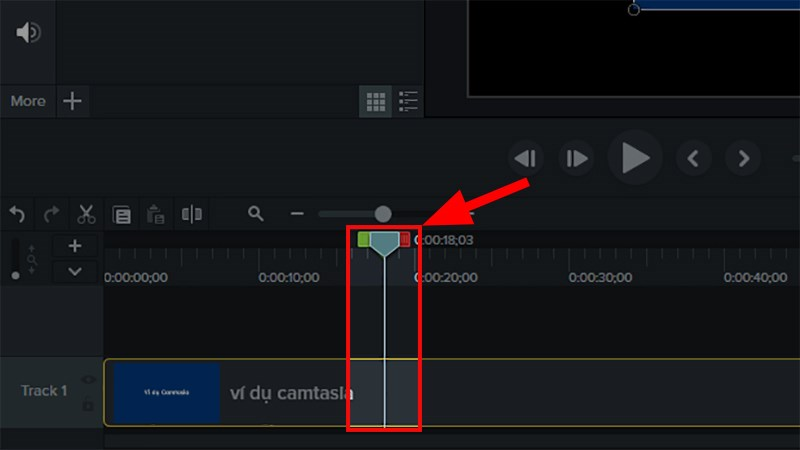Step back one frame
This screenshot has height=450, width=800.
pos(526,158)
